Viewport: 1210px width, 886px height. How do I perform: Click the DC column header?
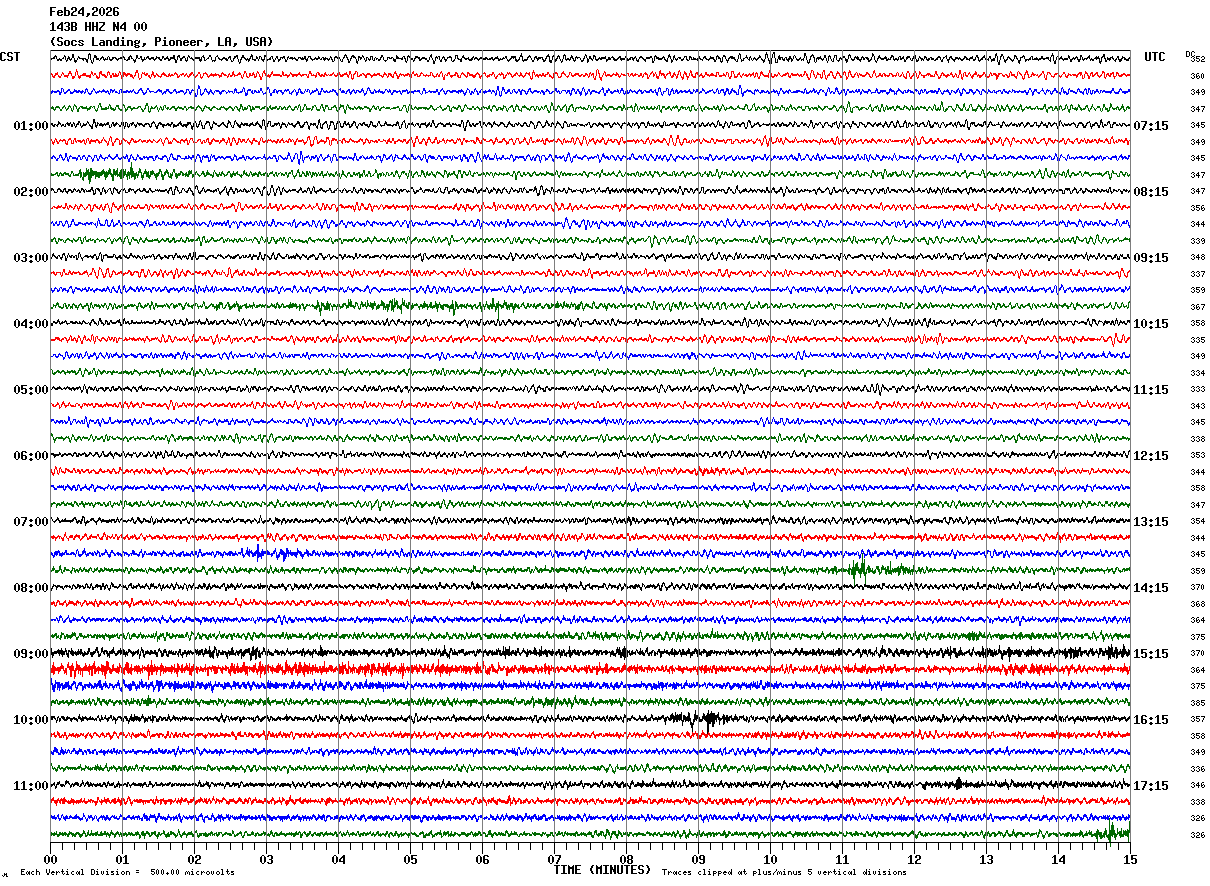1190,54
